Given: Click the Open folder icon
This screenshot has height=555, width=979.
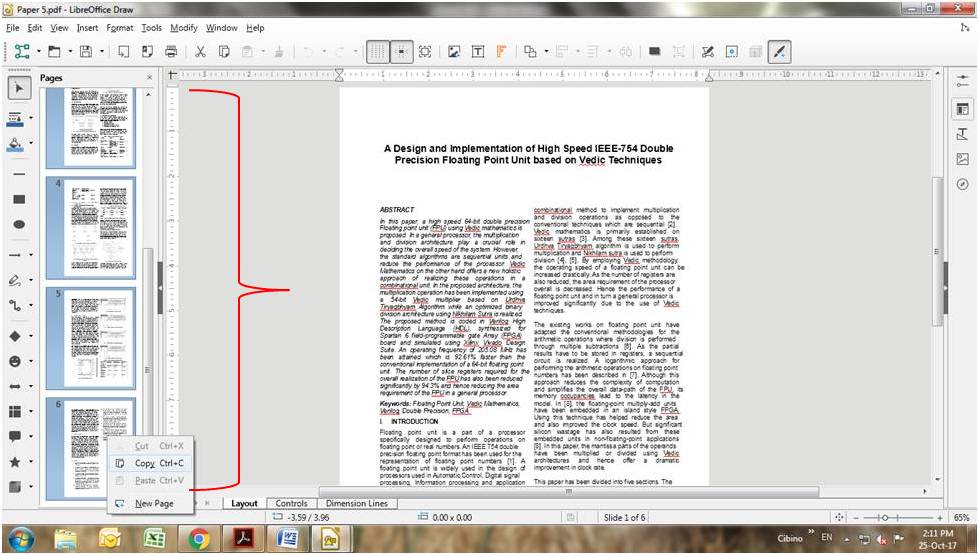Looking at the screenshot, I should (x=54, y=52).
